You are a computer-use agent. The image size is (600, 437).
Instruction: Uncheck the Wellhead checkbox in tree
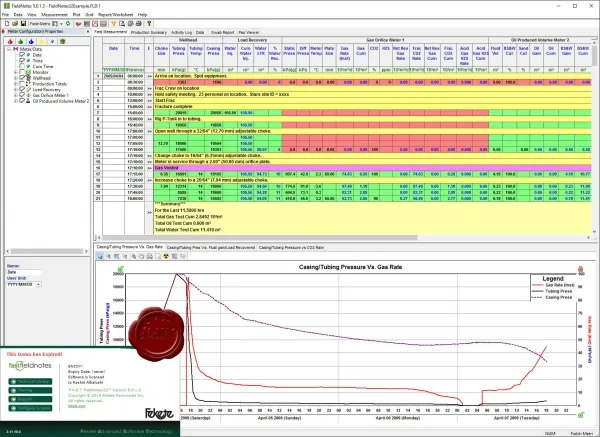click(22, 78)
